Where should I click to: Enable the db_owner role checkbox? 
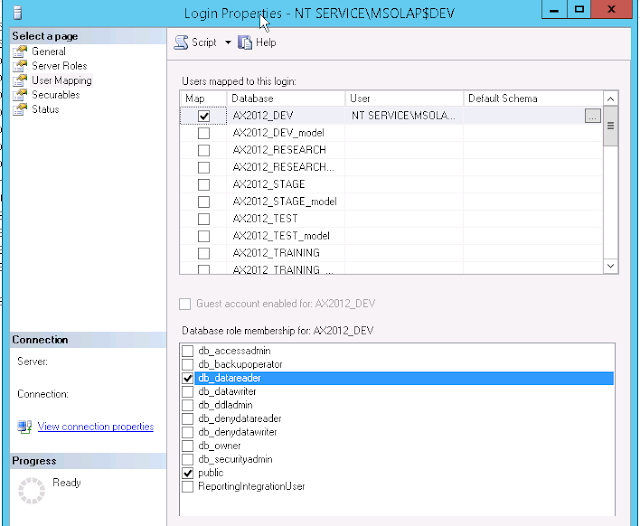click(188, 446)
